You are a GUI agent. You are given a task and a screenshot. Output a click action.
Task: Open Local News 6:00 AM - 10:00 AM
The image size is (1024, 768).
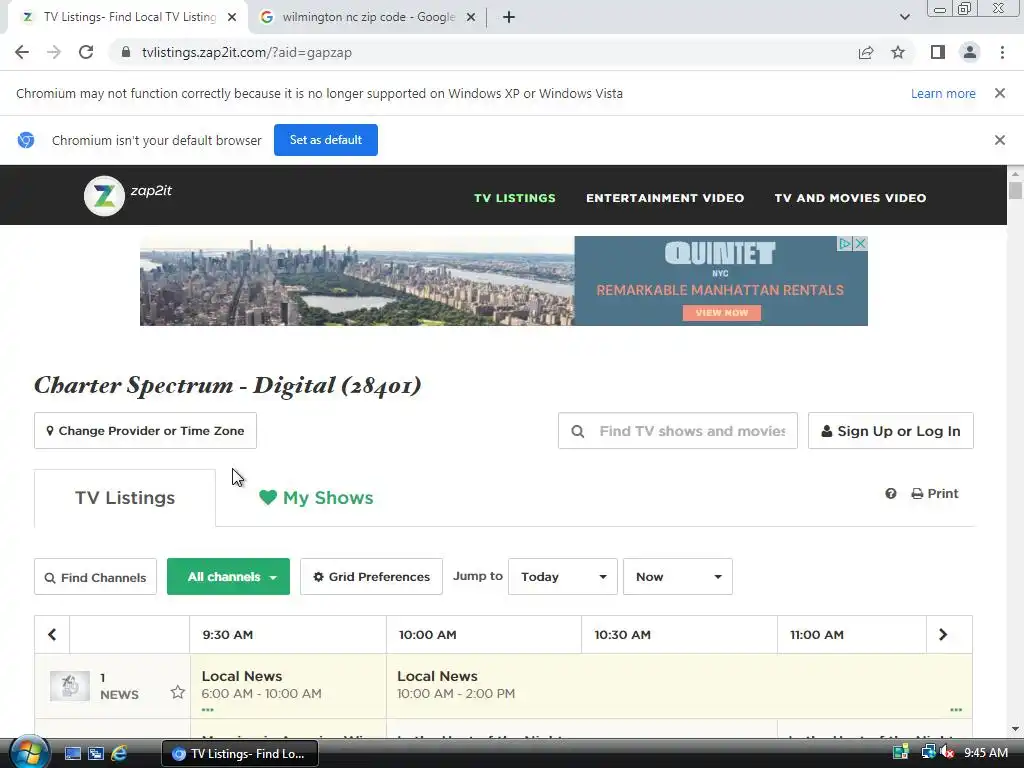click(x=288, y=686)
